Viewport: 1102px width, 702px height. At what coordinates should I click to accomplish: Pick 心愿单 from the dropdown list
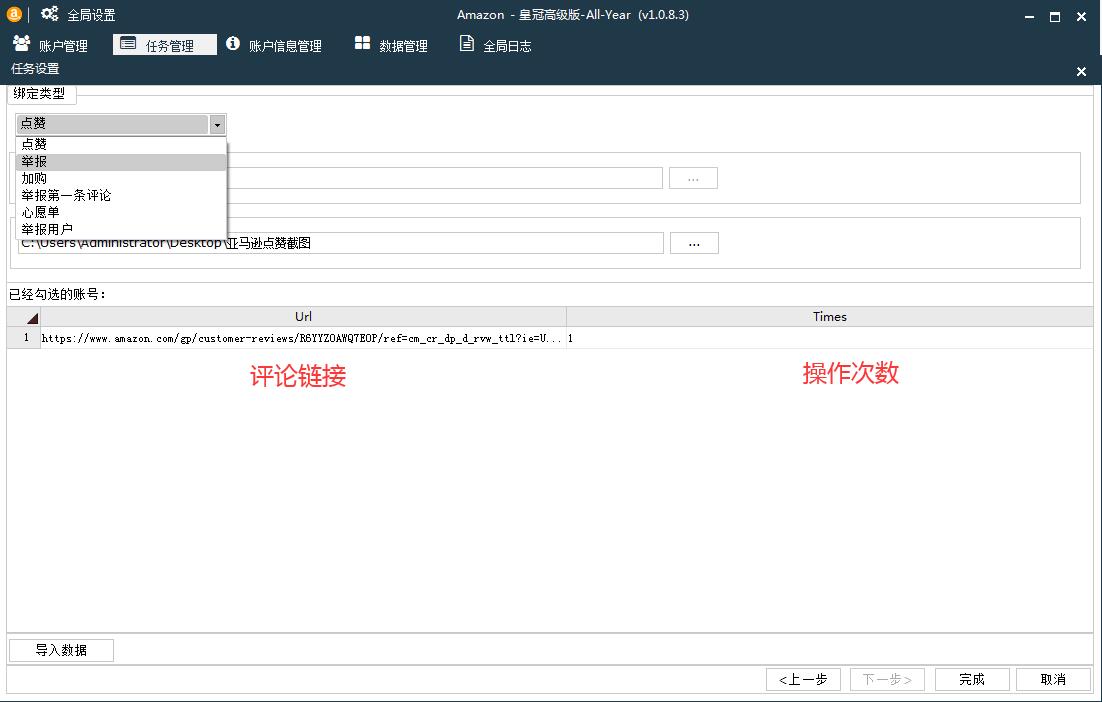[121, 212]
